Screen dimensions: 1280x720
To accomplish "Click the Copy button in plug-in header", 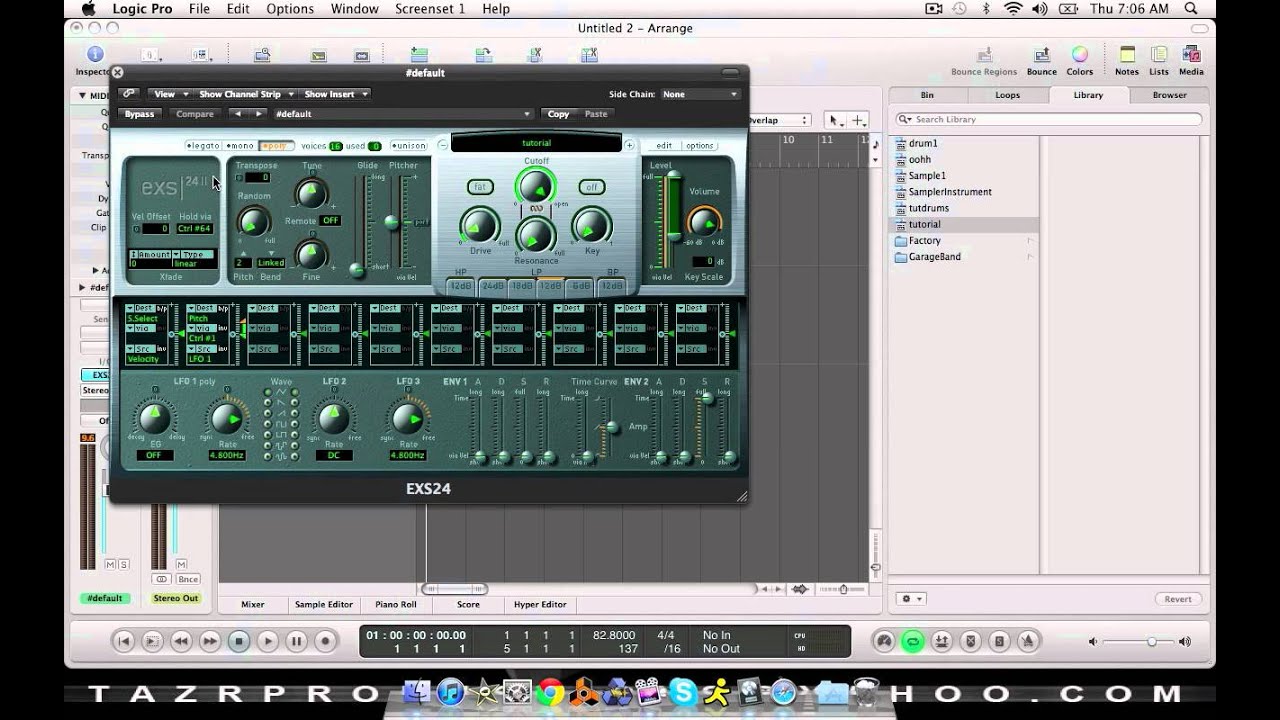I will click(558, 114).
